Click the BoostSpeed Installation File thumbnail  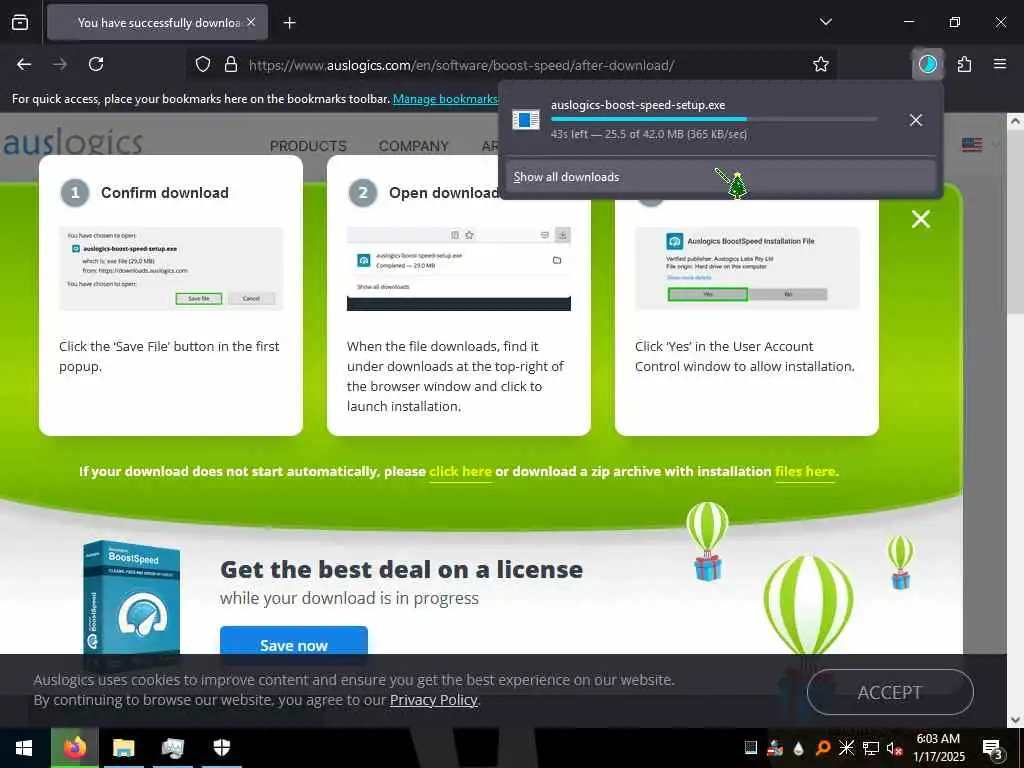tap(746, 268)
